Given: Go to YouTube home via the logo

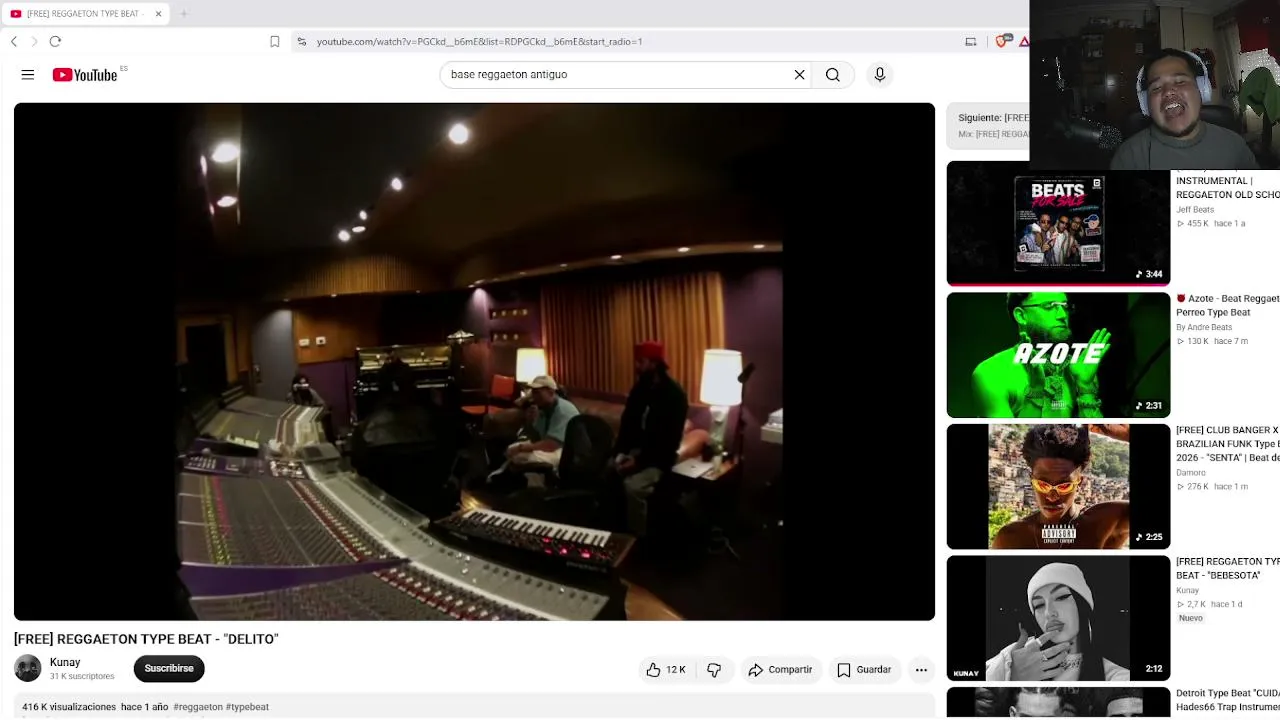Looking at the screenshot, I should click(x=85, y=75).
